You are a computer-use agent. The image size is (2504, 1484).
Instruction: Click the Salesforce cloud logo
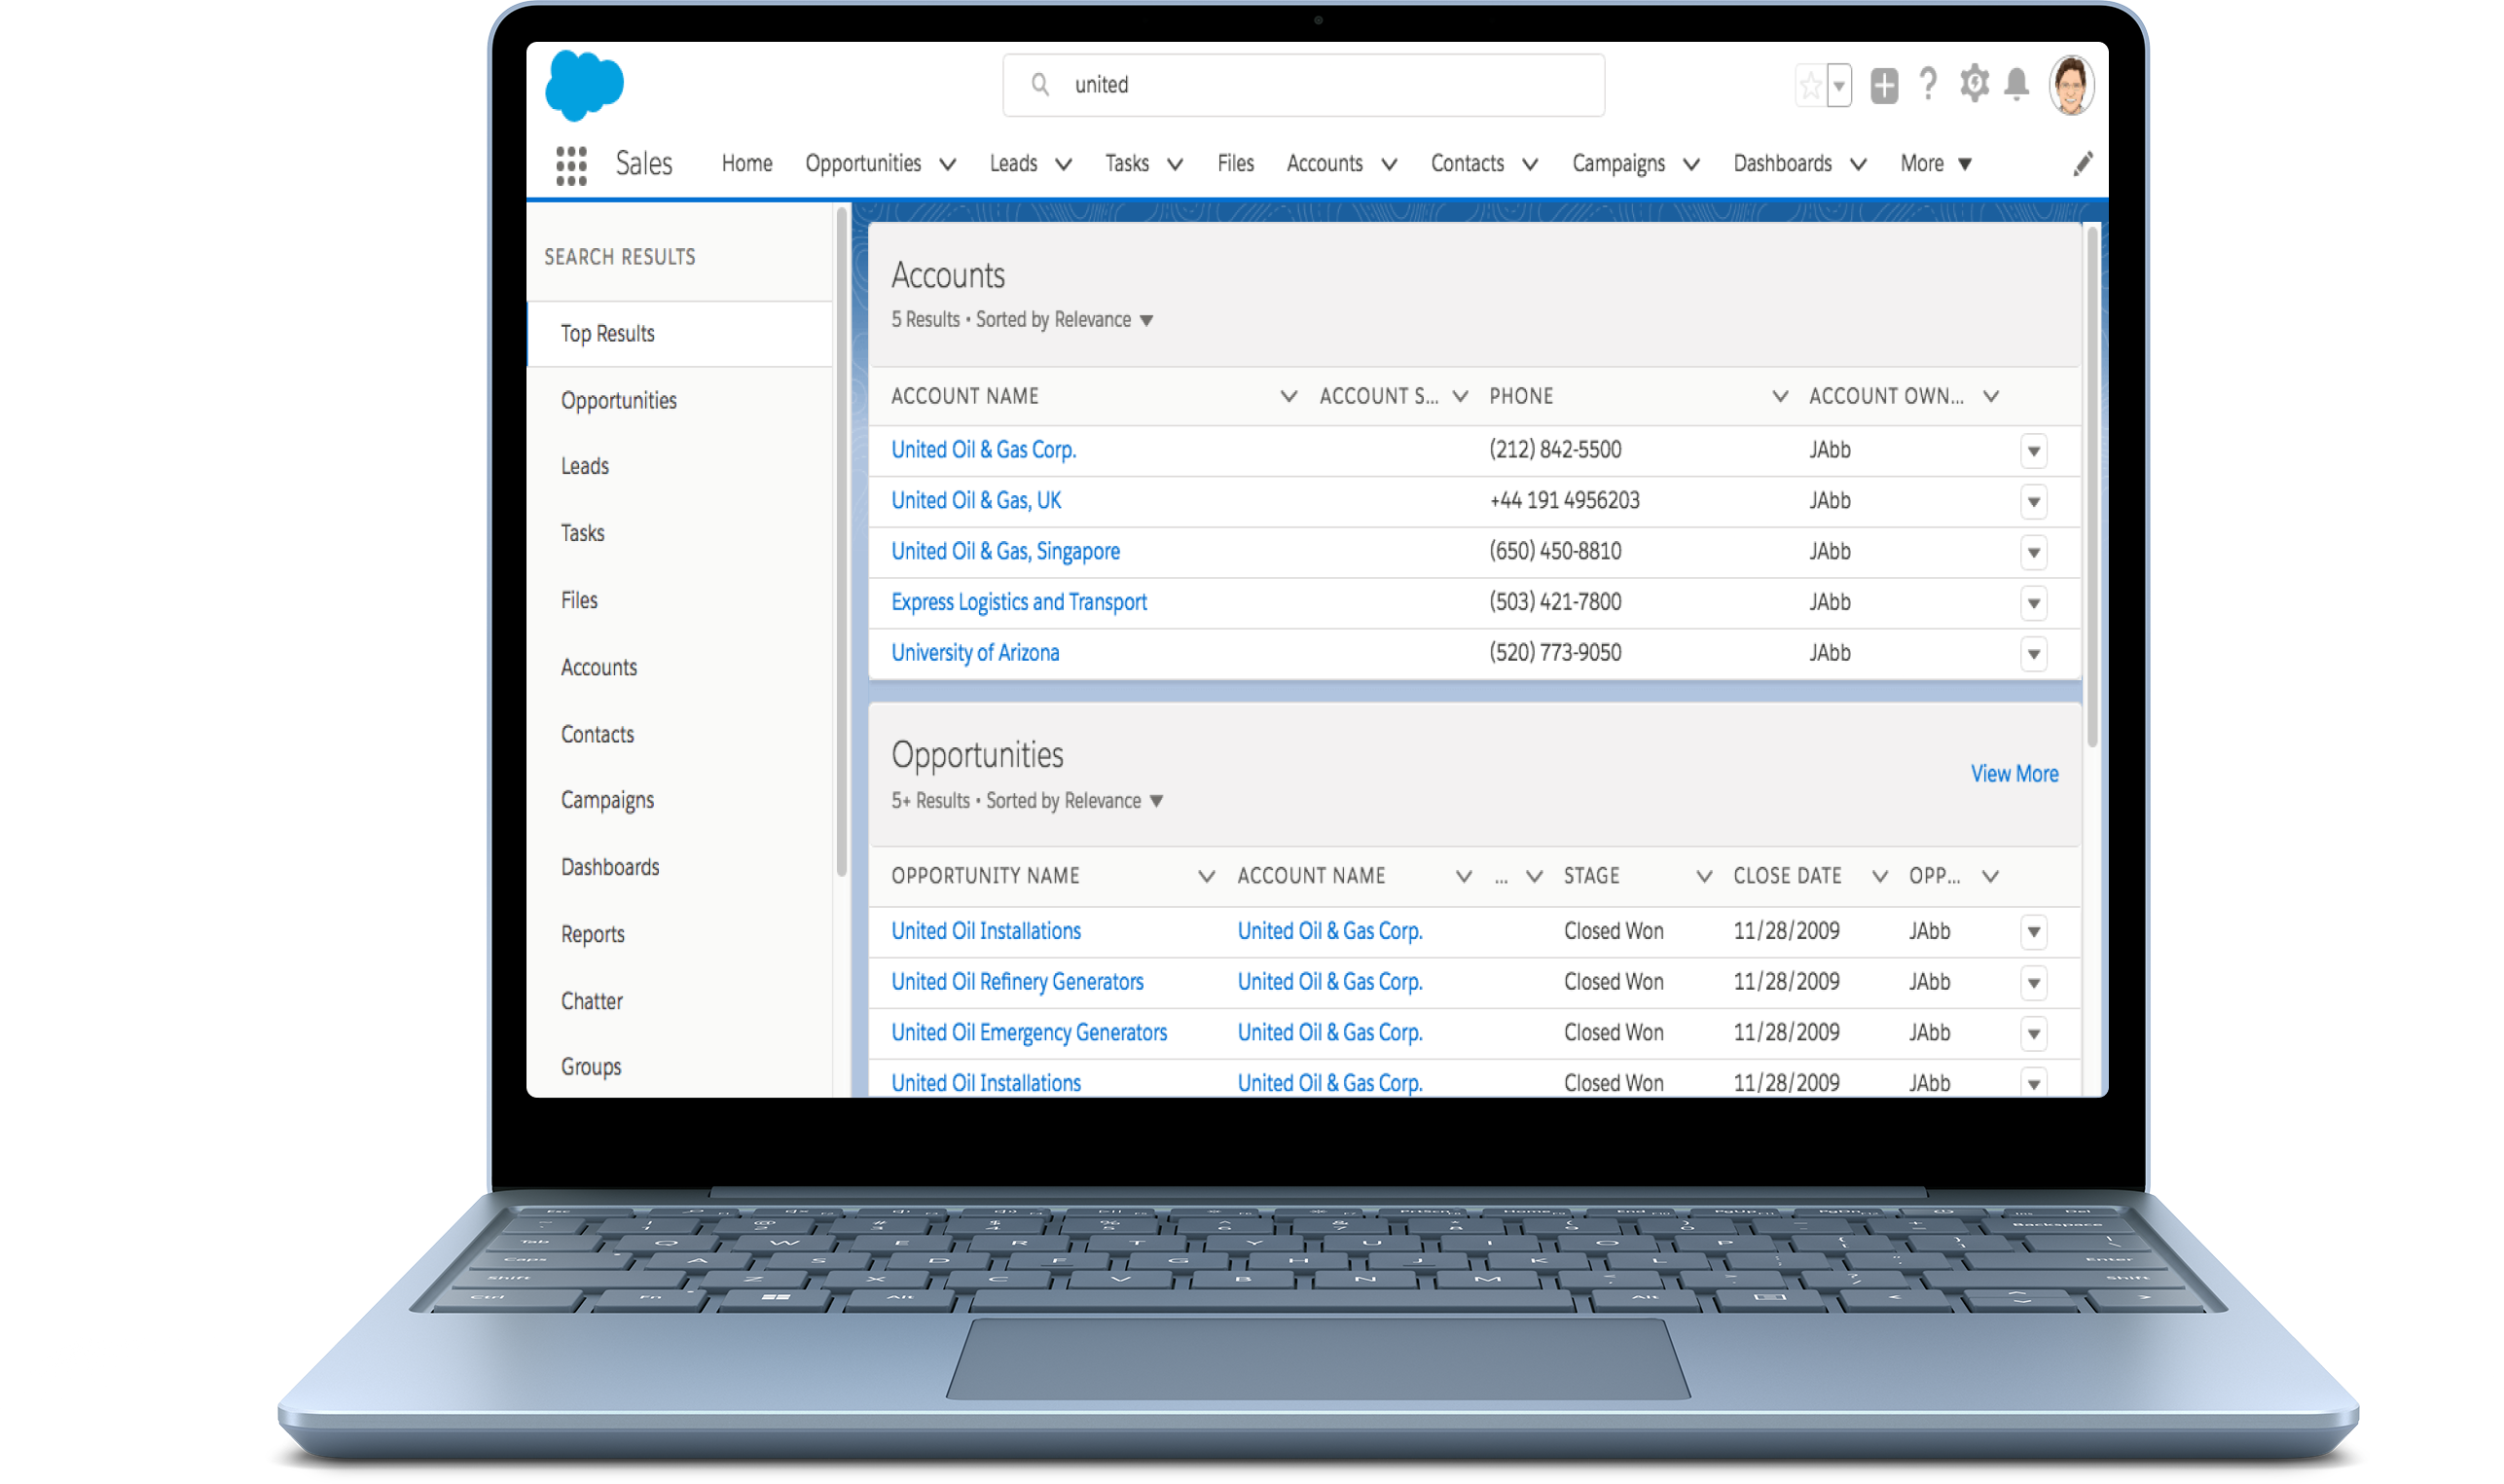(x=585, y=85)
